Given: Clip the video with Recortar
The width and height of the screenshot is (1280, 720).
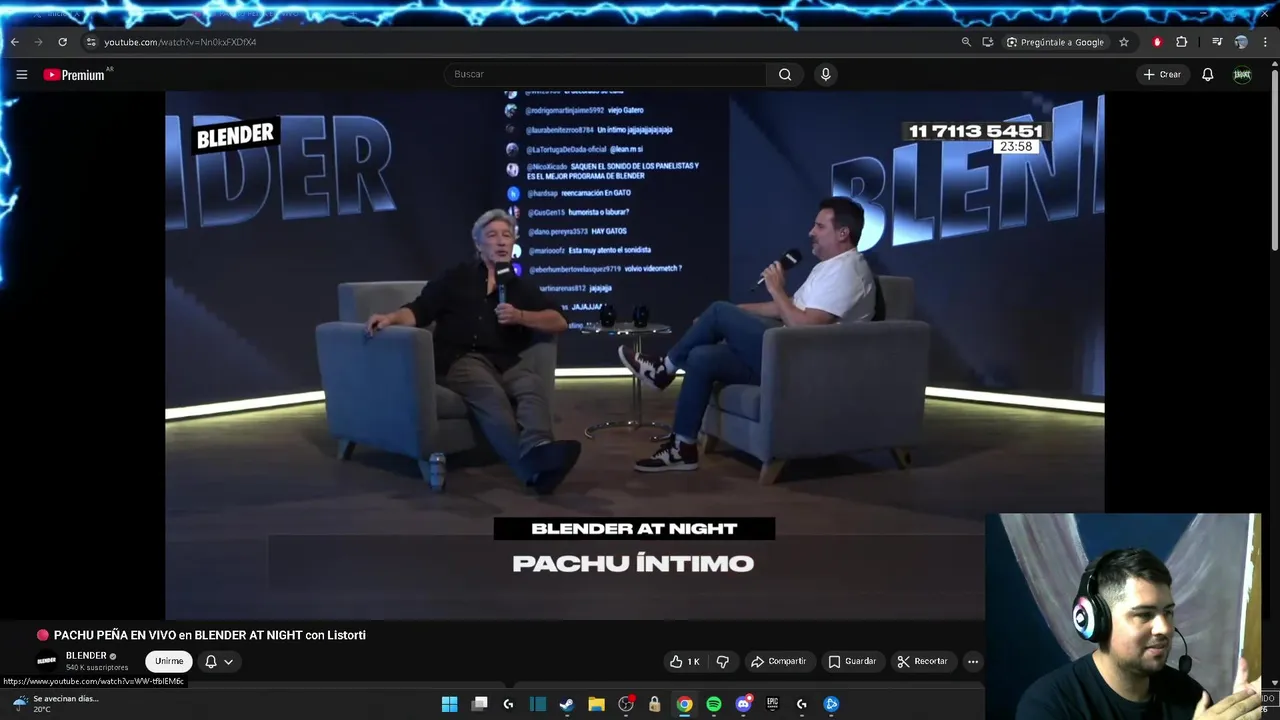Looking at the screenshot, I should tap(922, 661).
